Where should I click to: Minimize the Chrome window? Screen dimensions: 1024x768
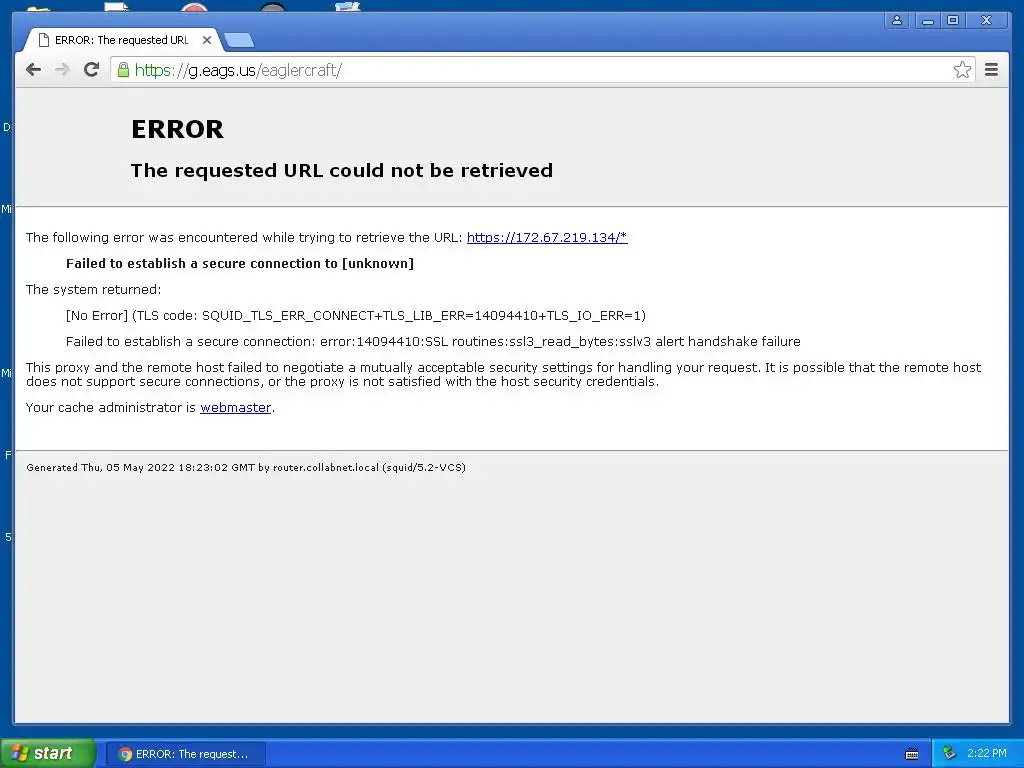pos(927,20)
